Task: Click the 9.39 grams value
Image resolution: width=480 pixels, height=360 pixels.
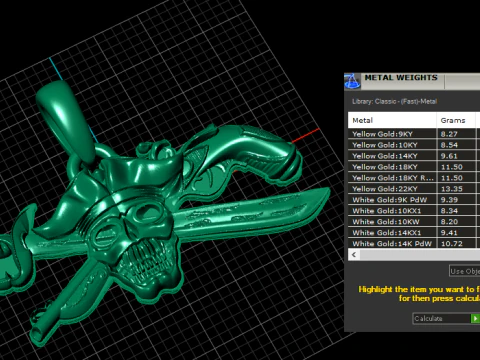Action: [449, 200]
